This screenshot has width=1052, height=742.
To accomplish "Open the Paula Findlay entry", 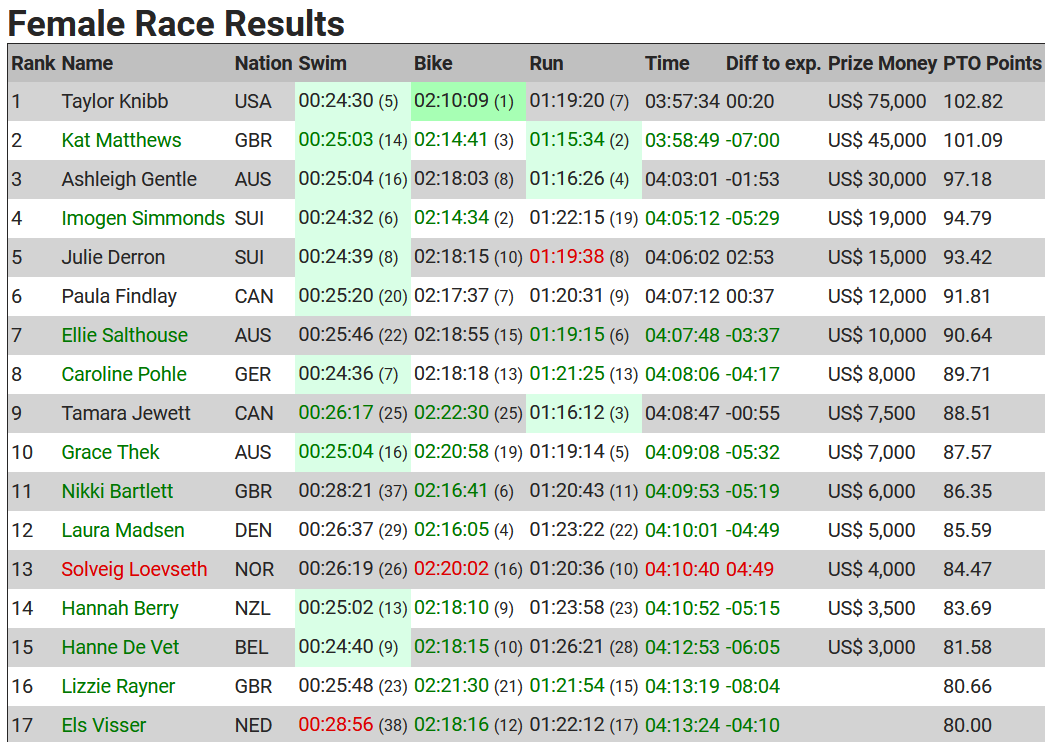I will [119, 296].
